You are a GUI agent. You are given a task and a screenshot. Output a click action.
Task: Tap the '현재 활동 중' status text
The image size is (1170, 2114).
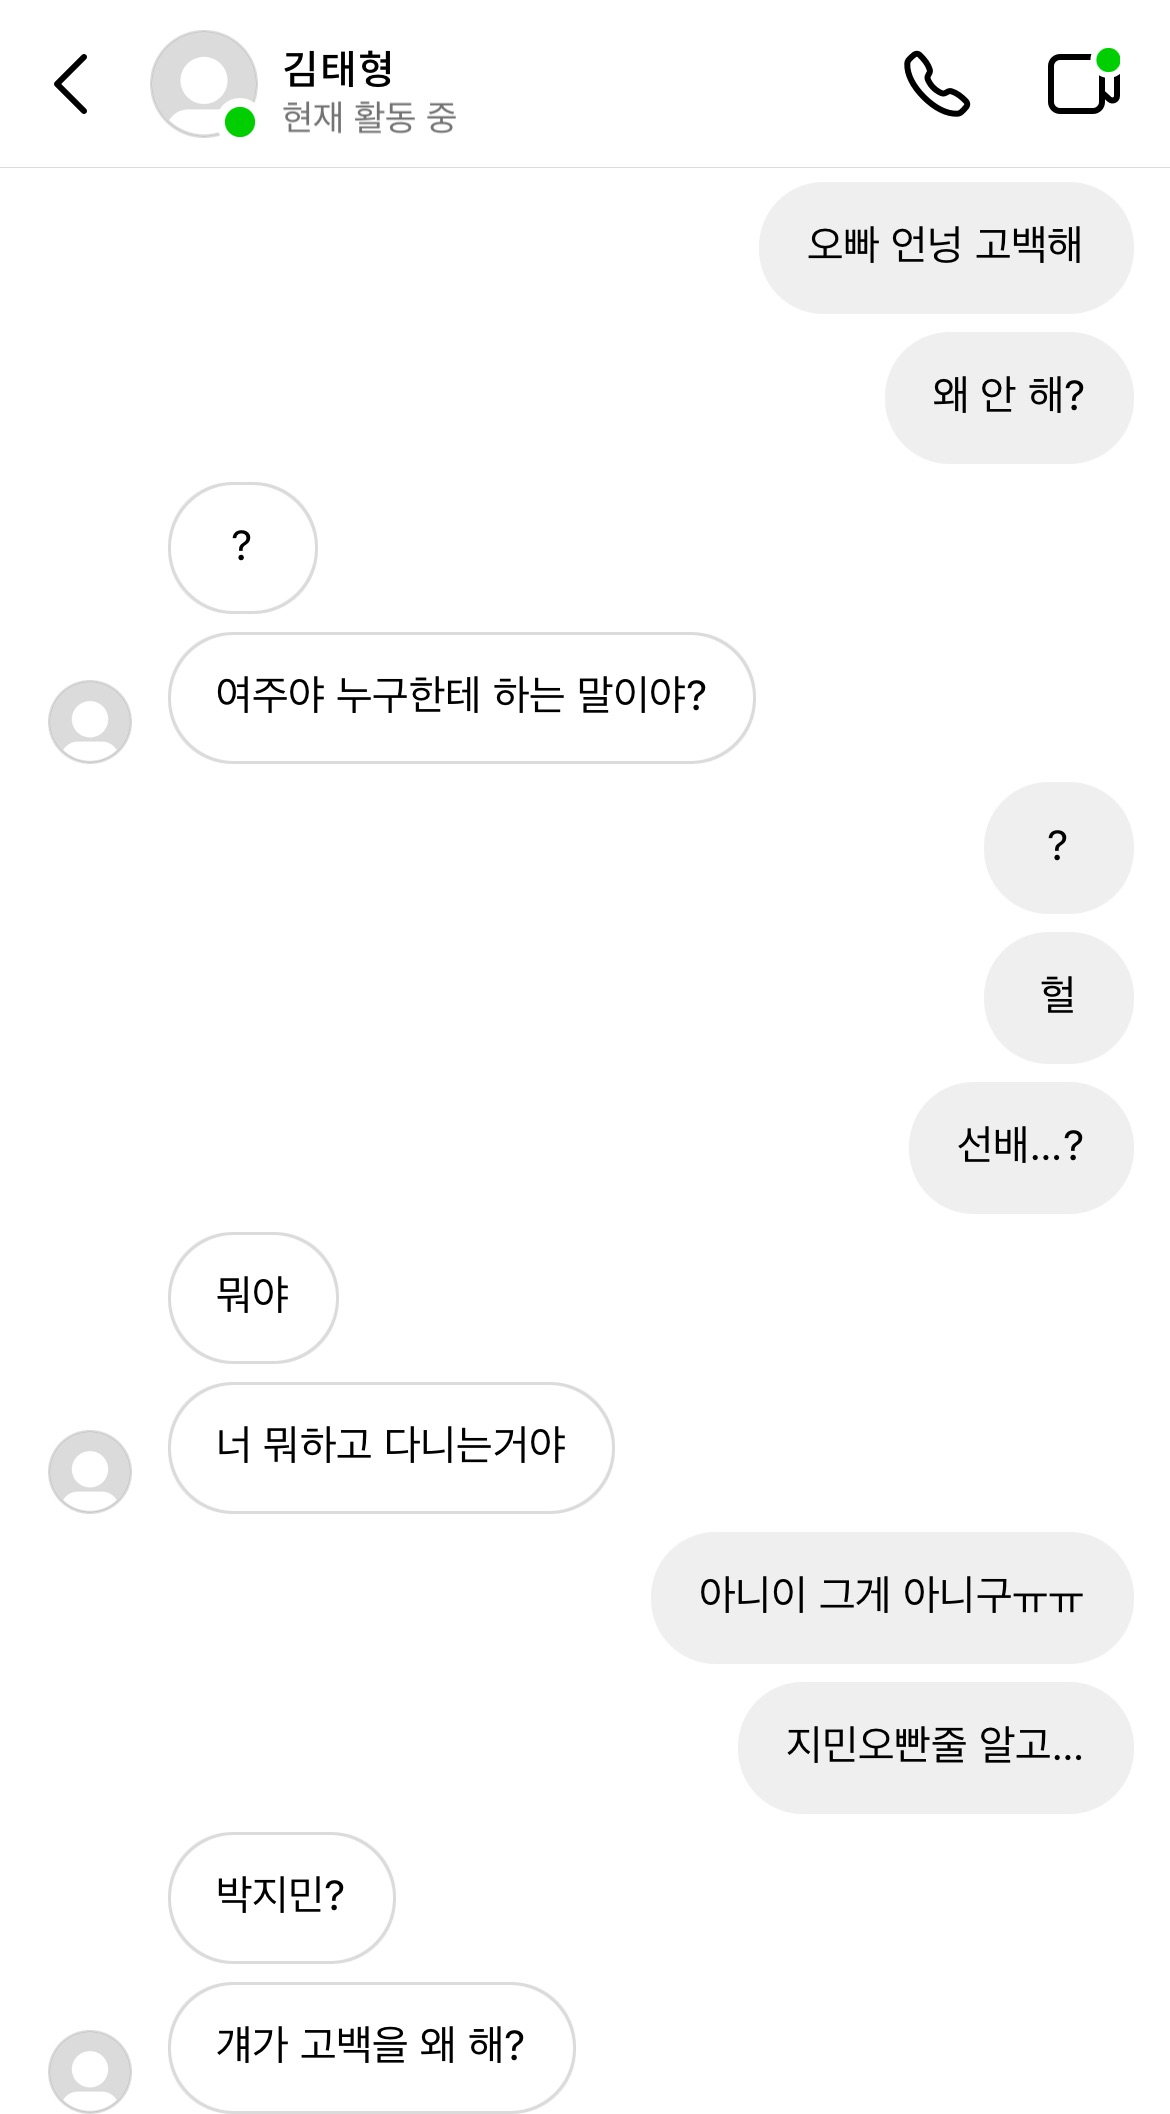[x=369, y=118]
